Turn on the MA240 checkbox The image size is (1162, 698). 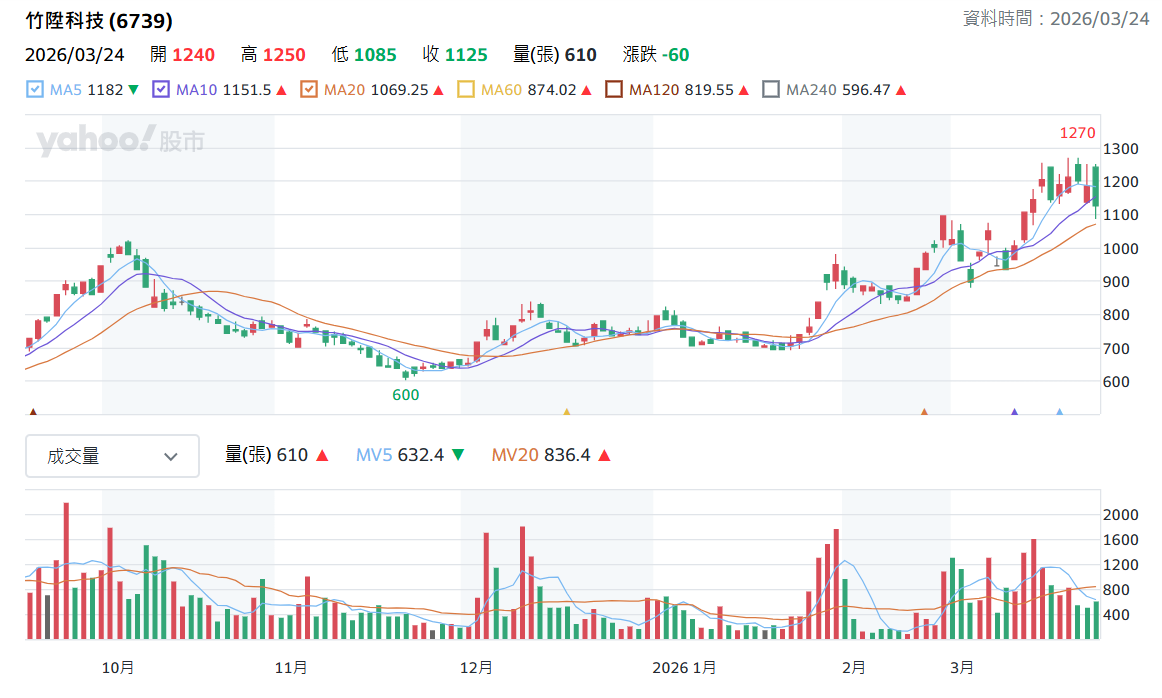click(771, 90)
